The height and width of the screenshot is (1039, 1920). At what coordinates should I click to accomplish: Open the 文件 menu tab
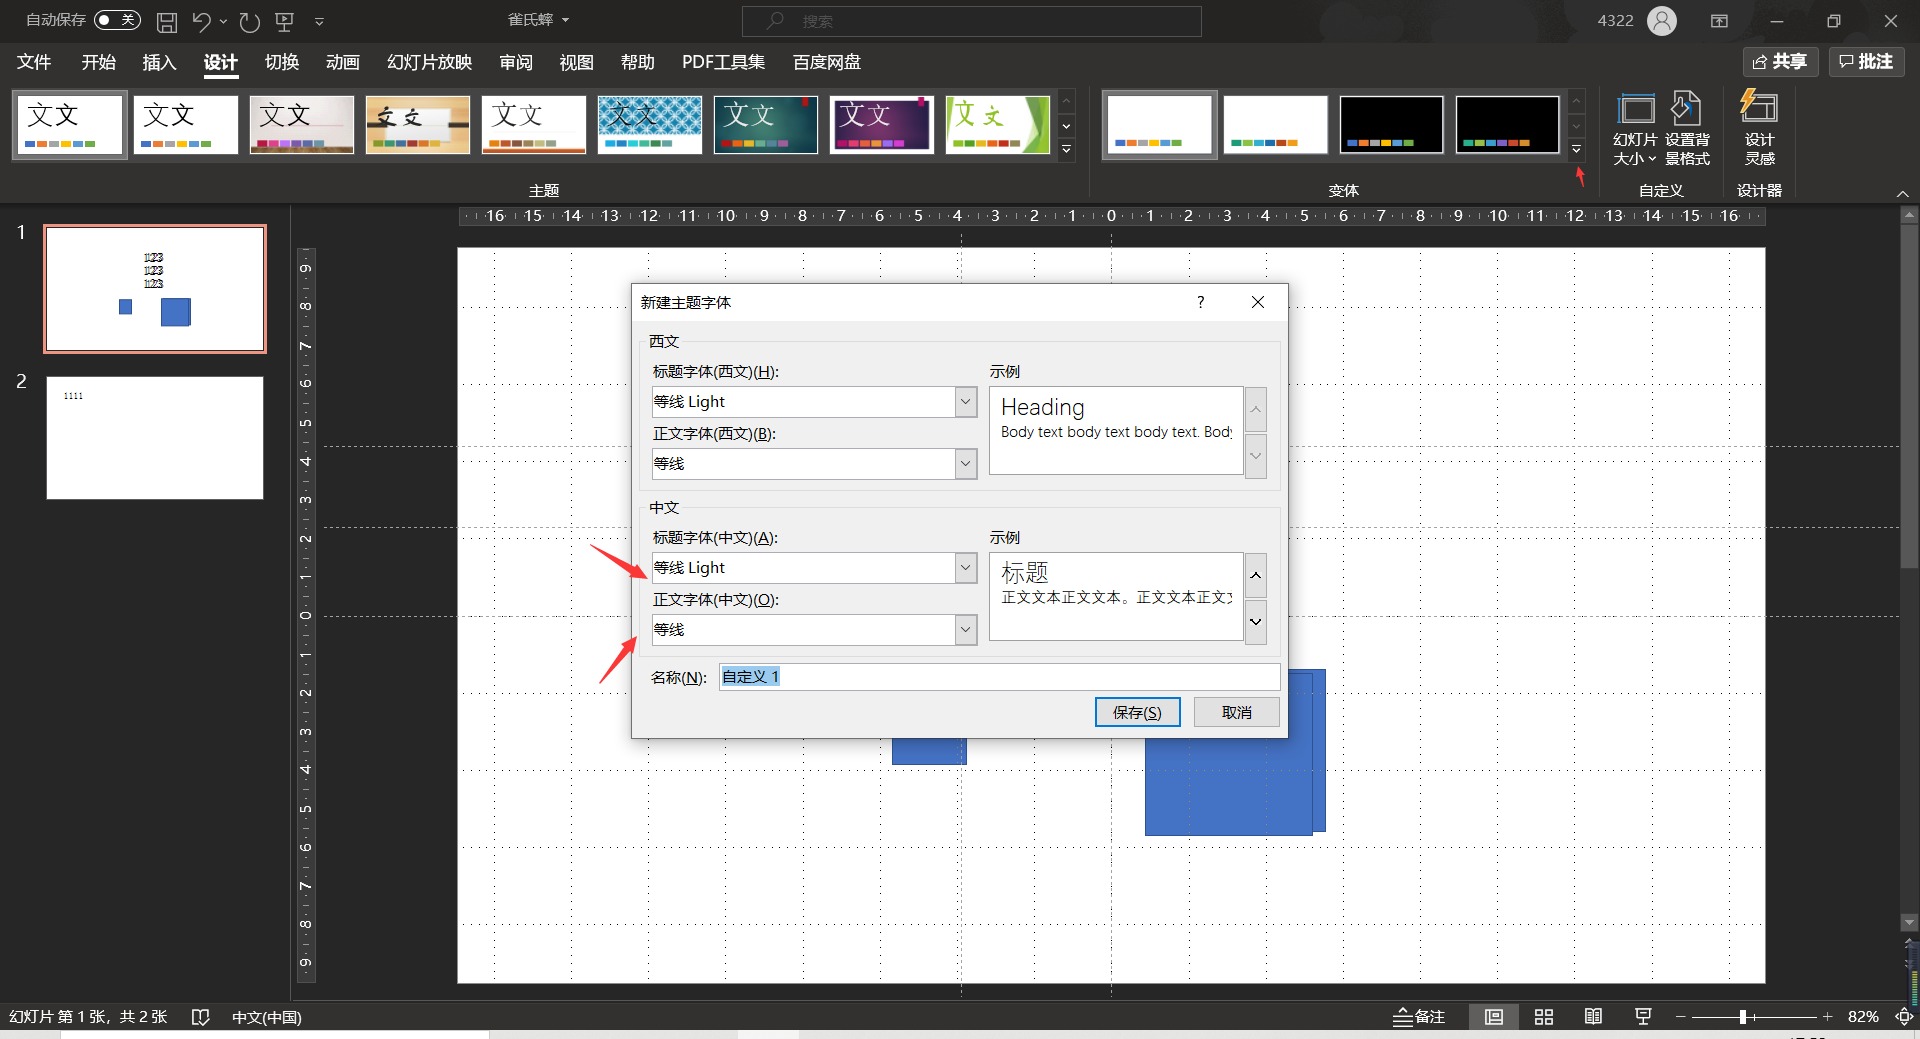click(34, 62)
